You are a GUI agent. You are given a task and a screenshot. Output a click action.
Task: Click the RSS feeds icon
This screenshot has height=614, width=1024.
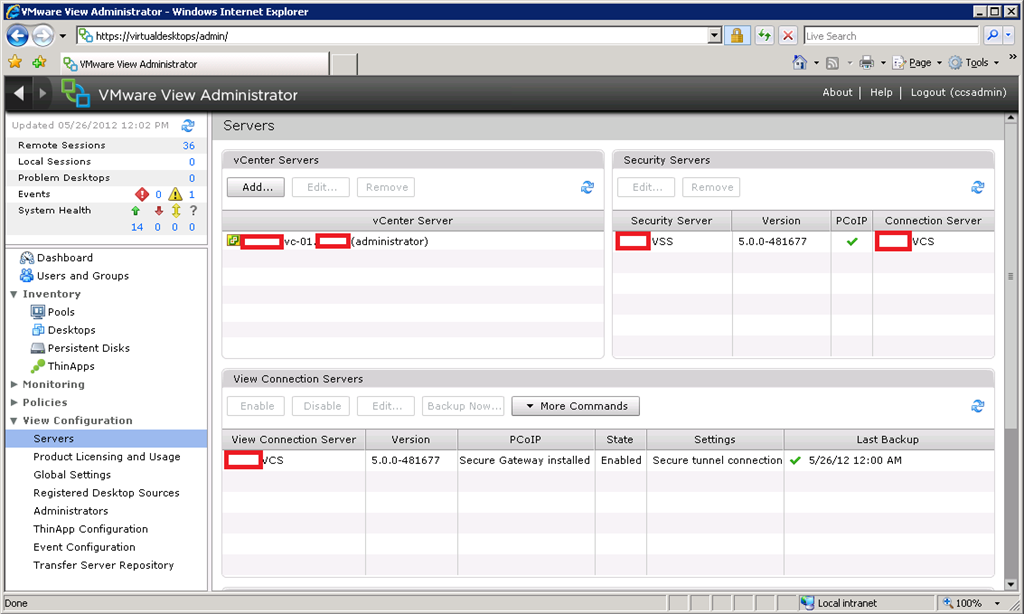coord(832,63)
